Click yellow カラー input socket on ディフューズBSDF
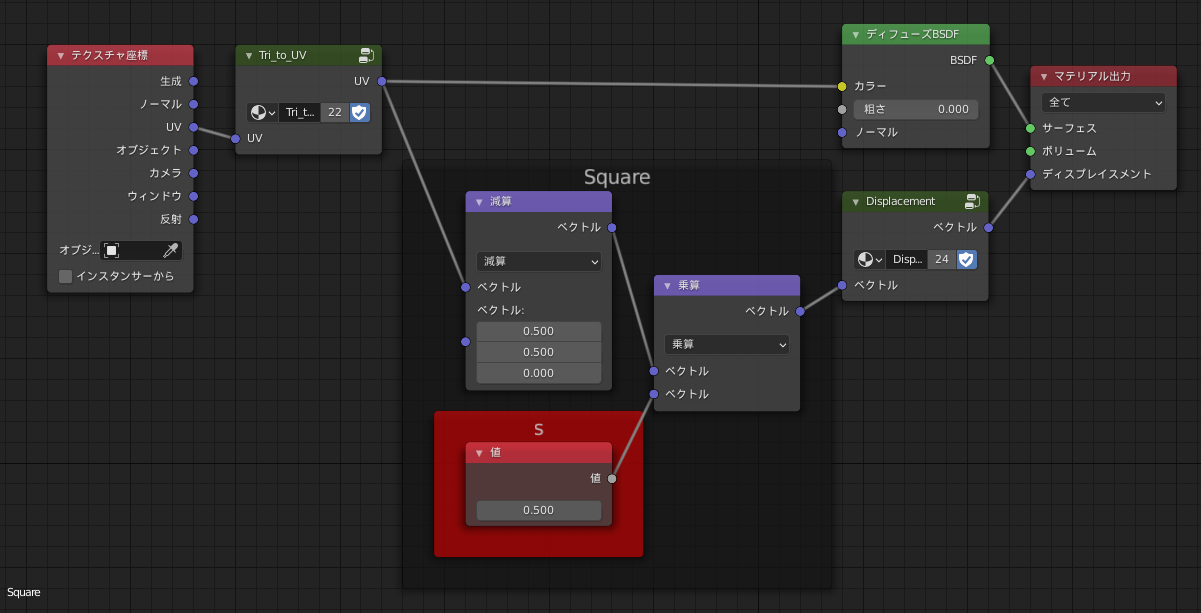The height and width of the screenshot is (613, 1201). (x=842, y=86)
